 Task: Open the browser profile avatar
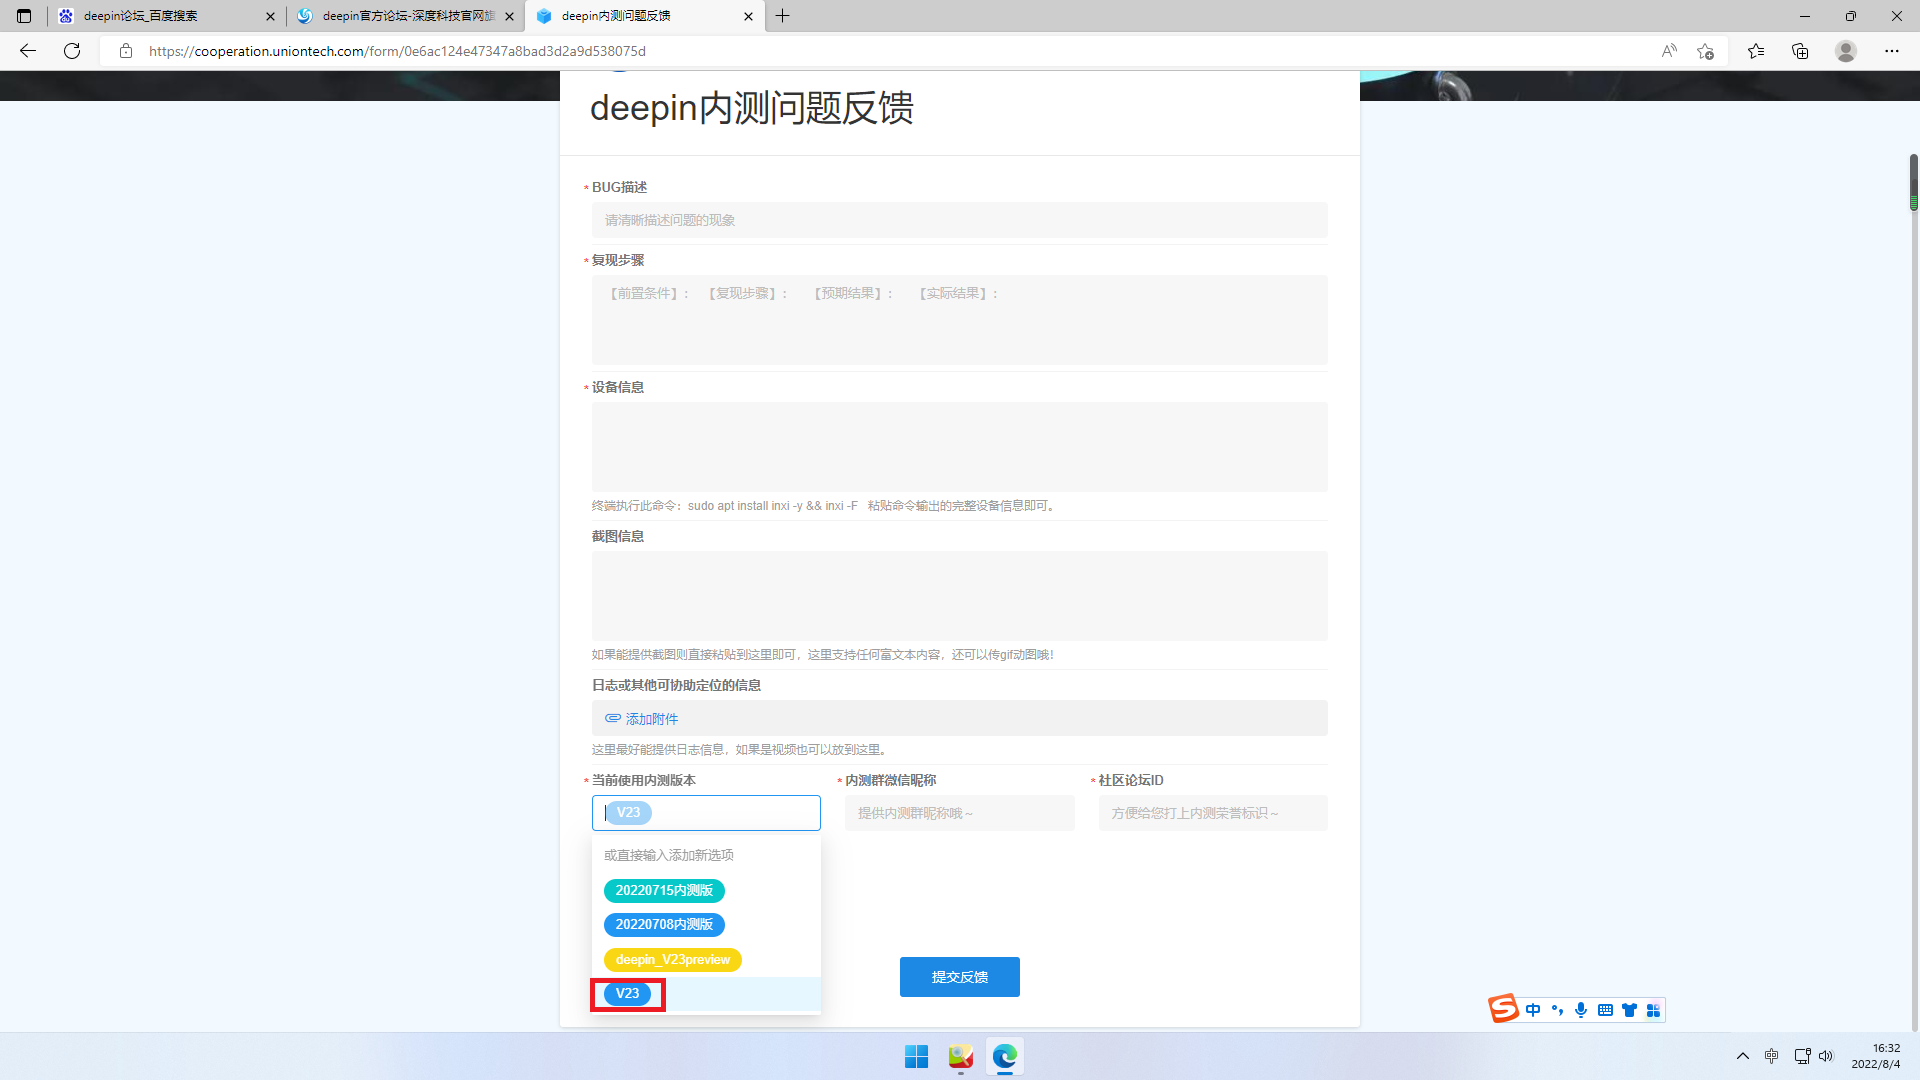click(x=1846, y=51)
